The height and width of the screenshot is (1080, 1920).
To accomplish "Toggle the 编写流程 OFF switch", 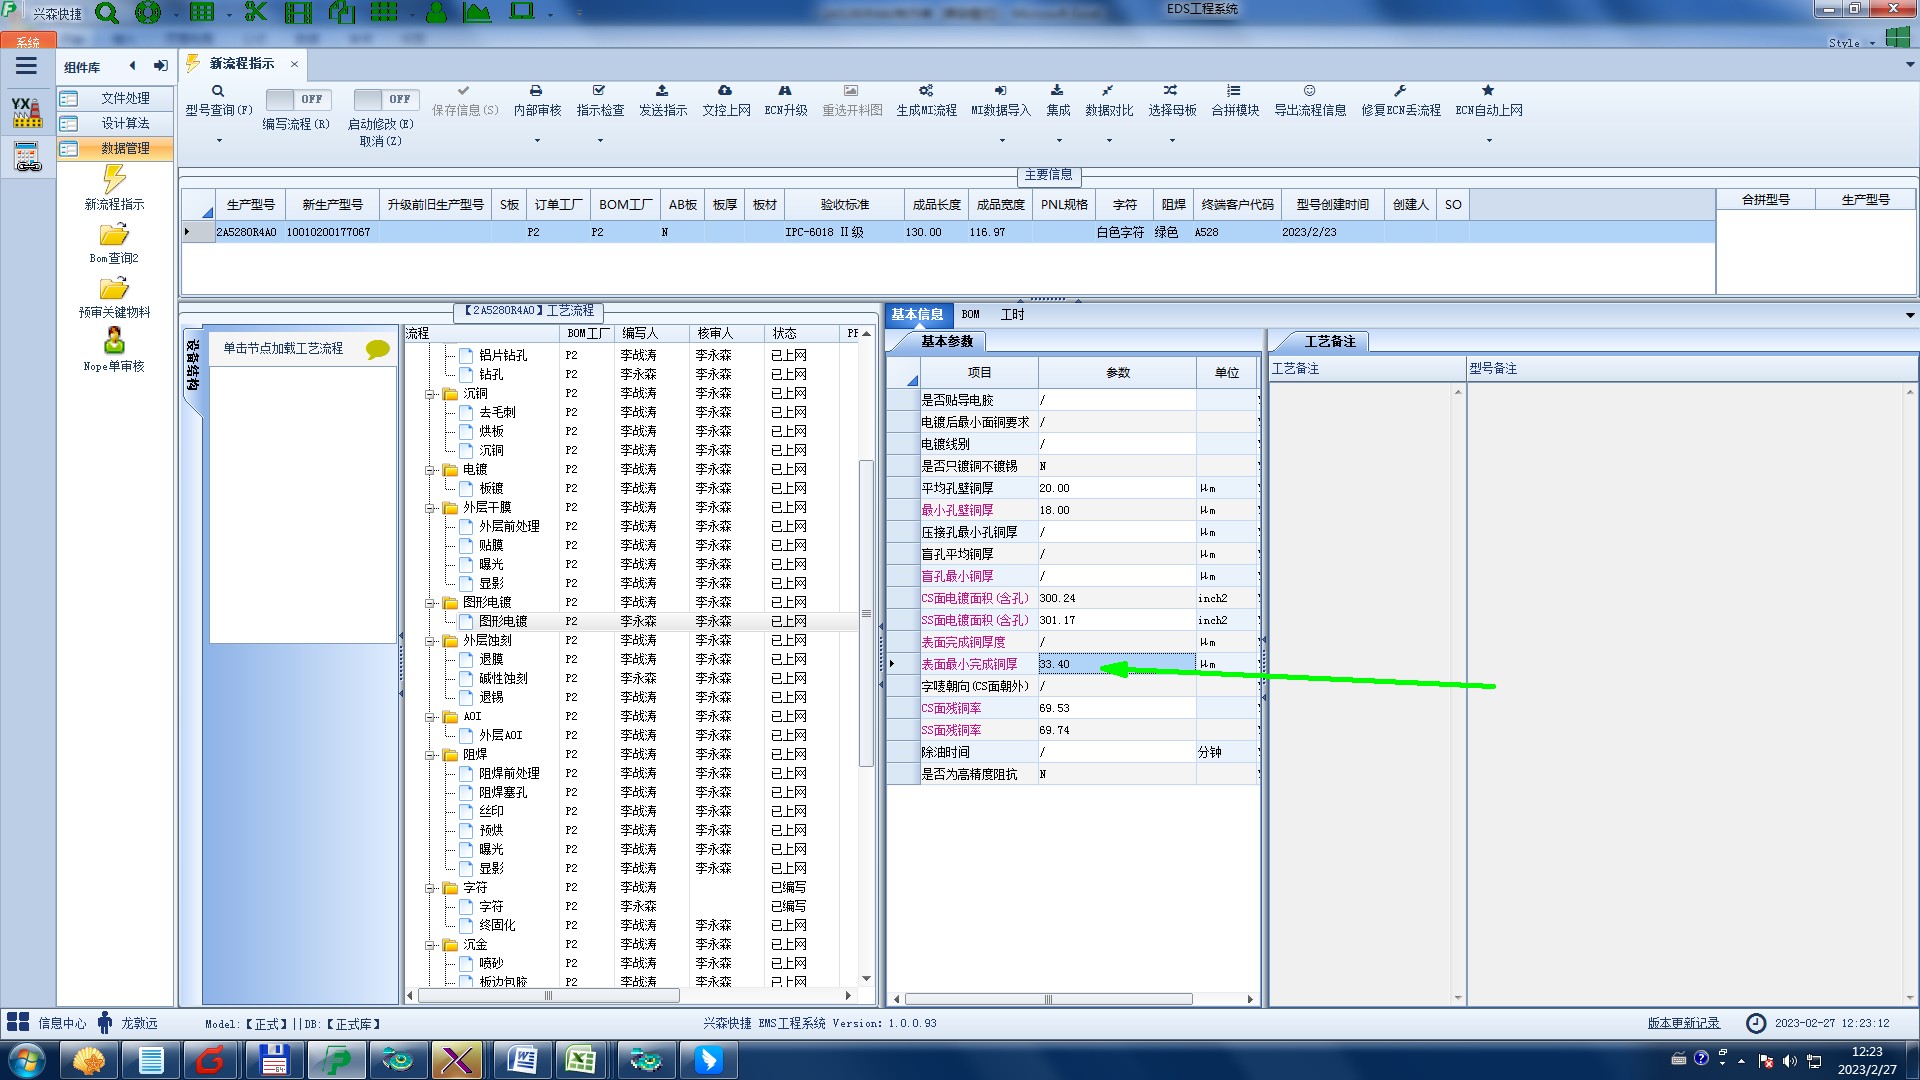I will click(296, 99).
